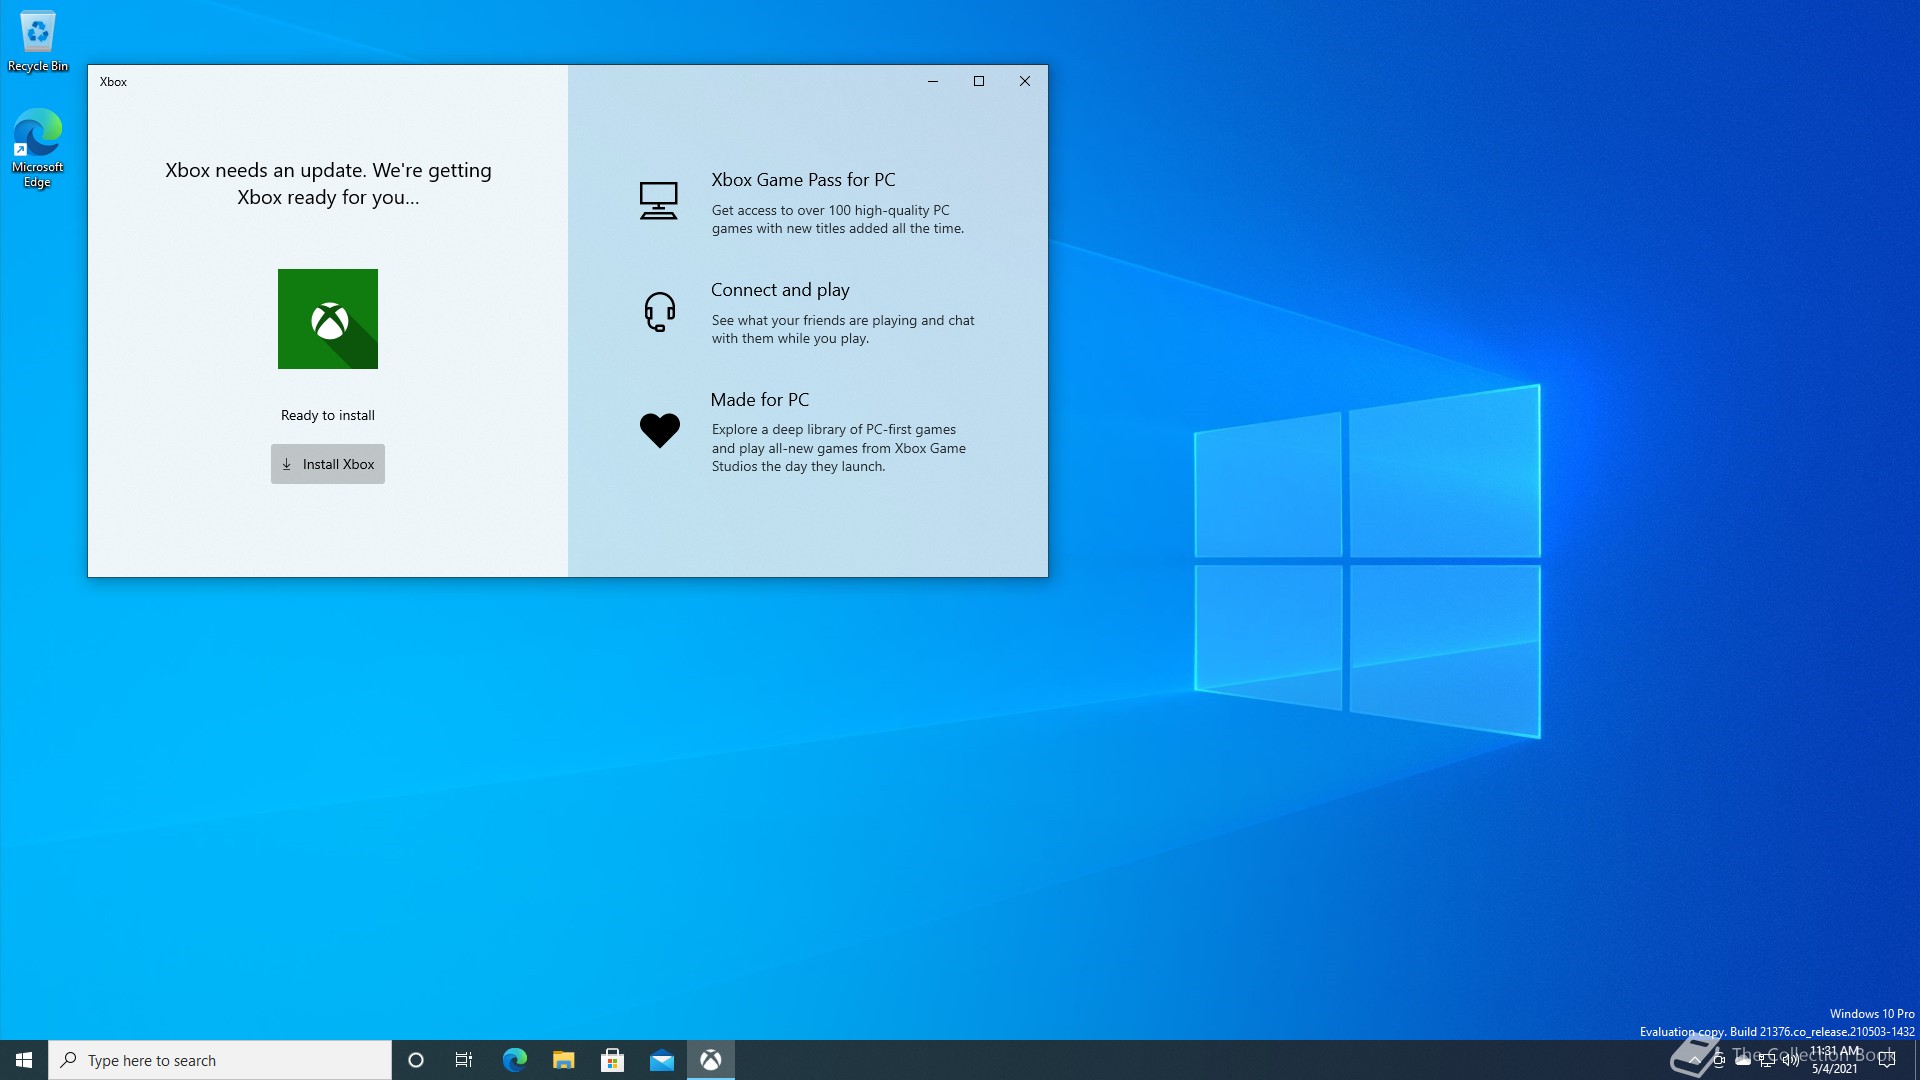
Task: Select the Made for PC heading
Action: tap(760, 400)
